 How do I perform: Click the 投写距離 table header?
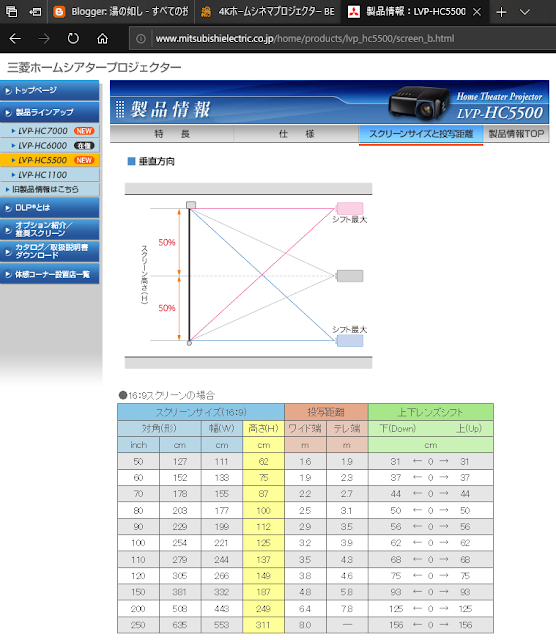point(326,412)
